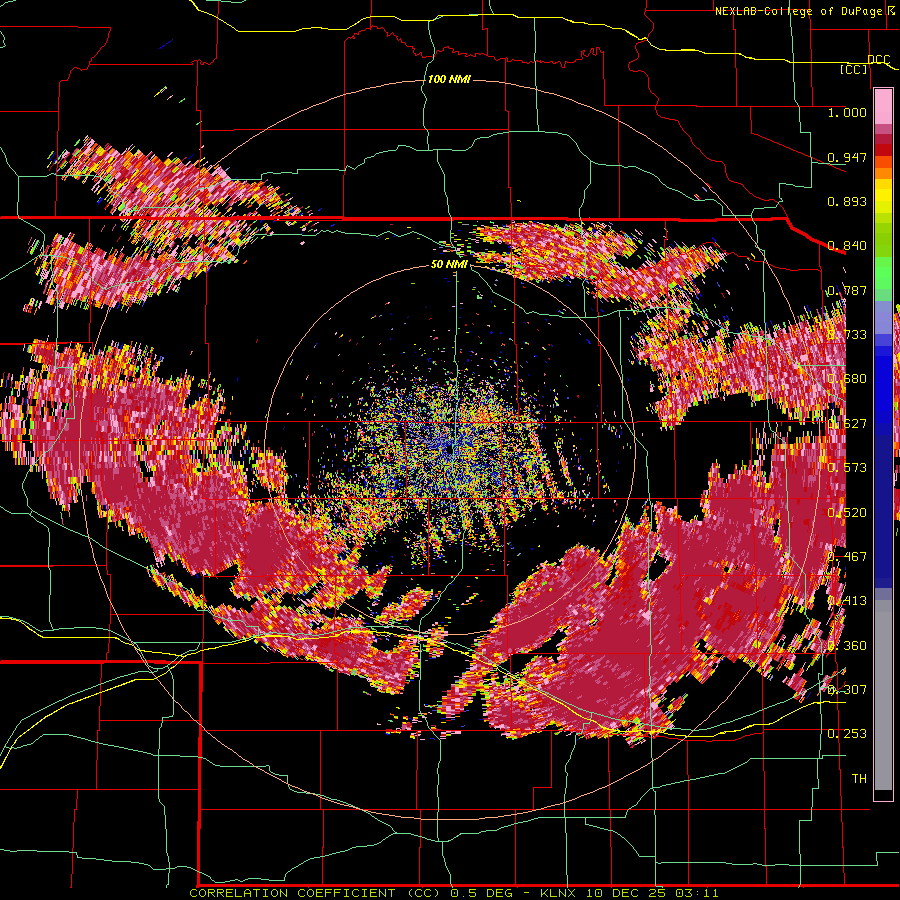Click the 0.840 scale value
Viewport: 900px width, 900px height.
click(847, 246)
